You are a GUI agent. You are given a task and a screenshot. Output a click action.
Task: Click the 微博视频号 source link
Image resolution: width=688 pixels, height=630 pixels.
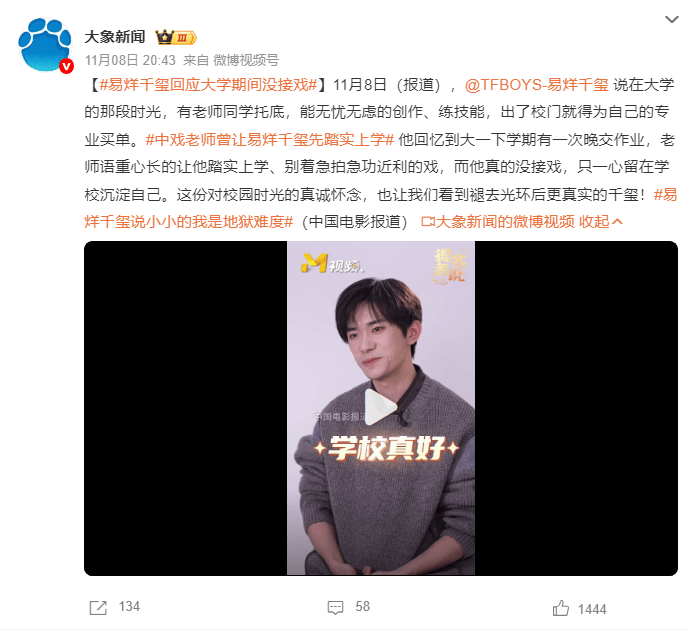click(x=246, y=60)
